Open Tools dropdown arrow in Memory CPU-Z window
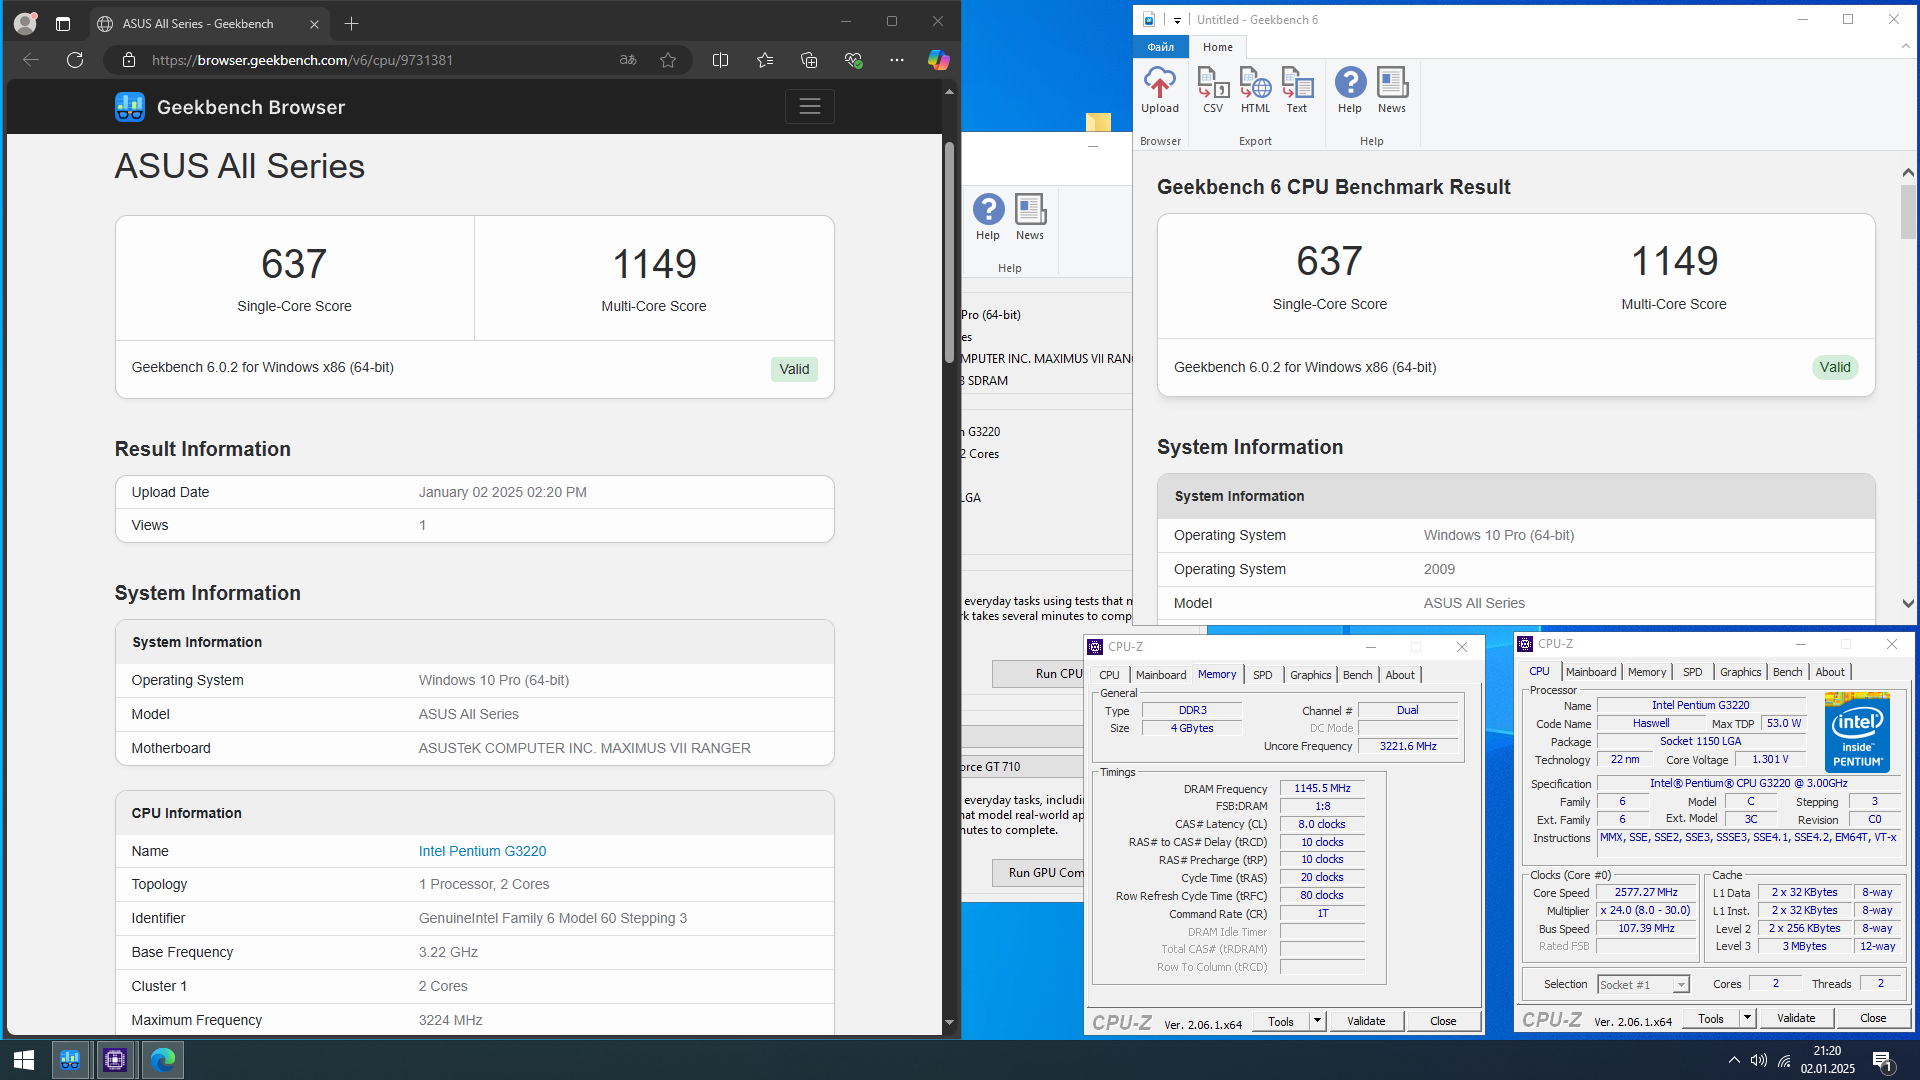 pyautogui.click(x=1317, y=1021)
